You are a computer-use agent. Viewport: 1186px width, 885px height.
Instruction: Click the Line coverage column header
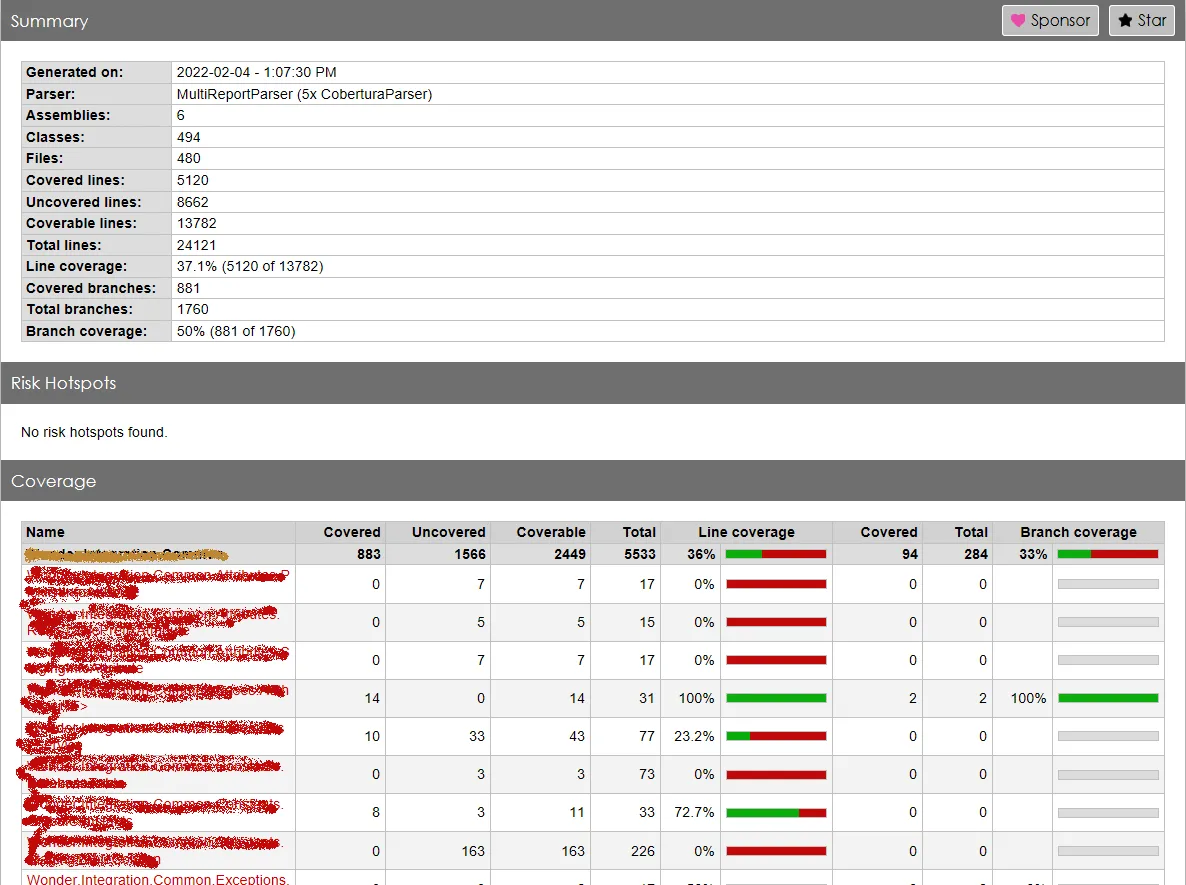pyautogui.click(x=746, y=532)
